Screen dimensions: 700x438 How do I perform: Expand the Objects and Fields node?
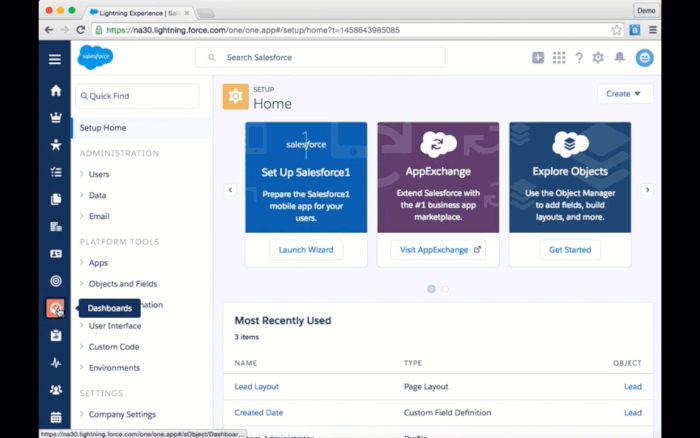coord(82,283)
